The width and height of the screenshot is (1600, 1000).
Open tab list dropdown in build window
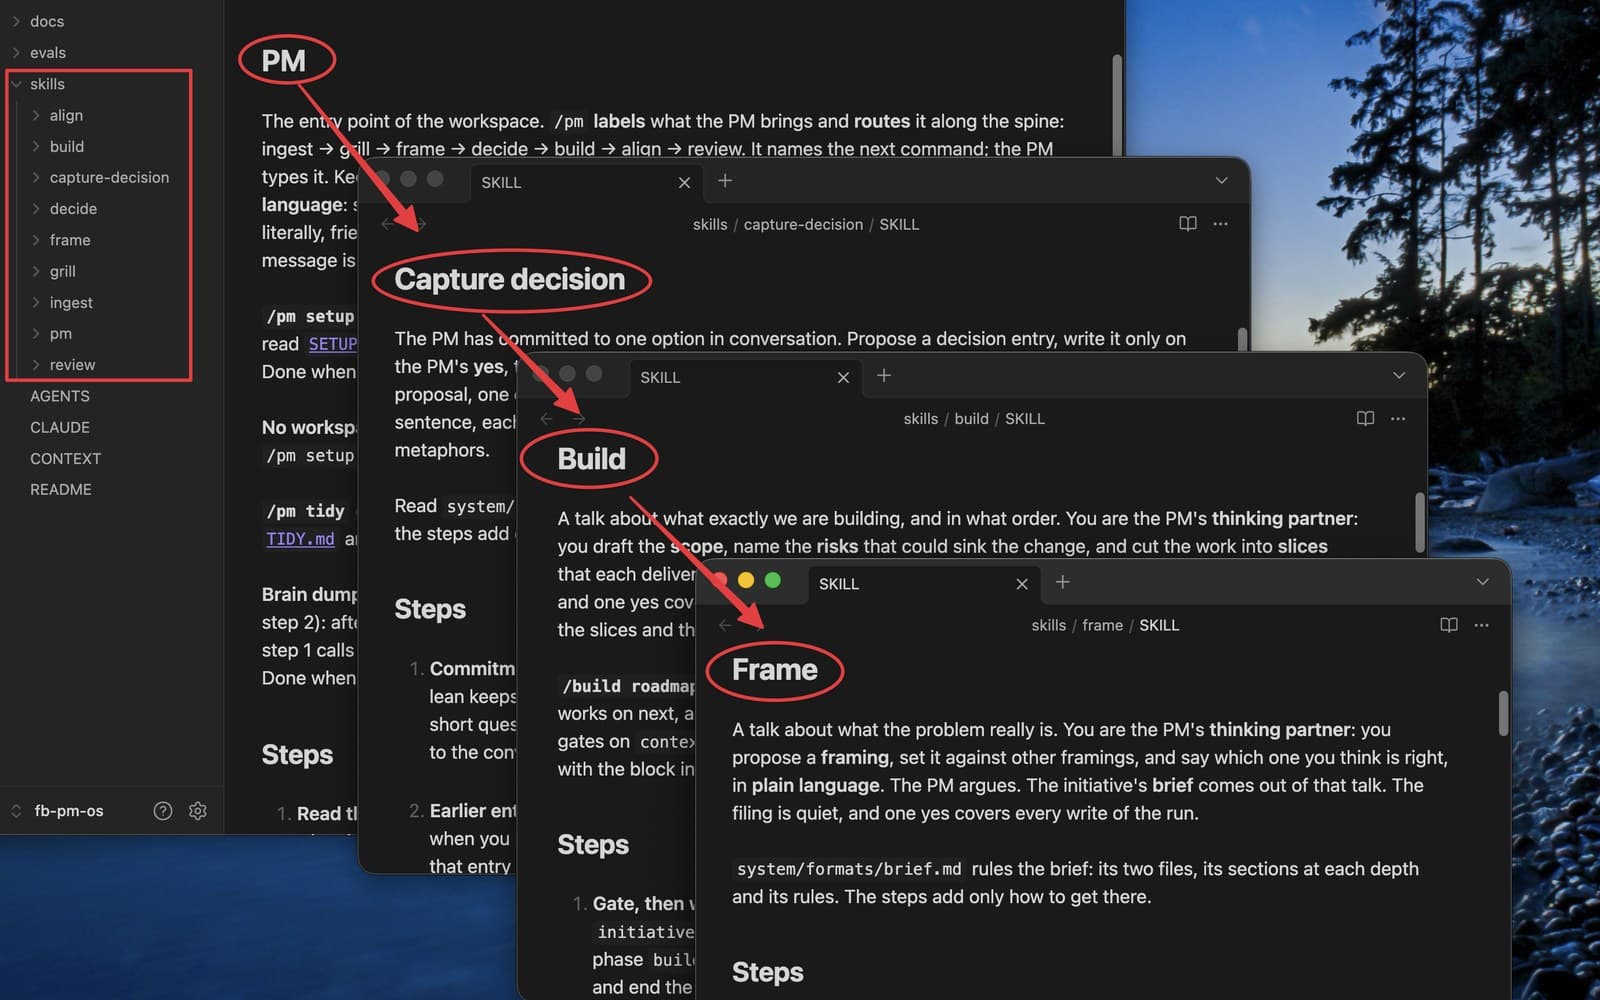[1399, 376]
